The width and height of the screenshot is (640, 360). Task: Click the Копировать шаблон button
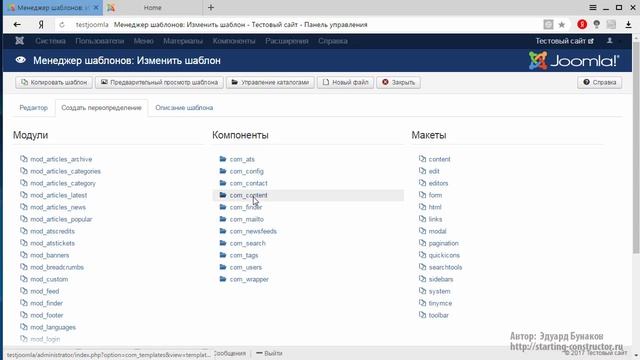point(54,82)
